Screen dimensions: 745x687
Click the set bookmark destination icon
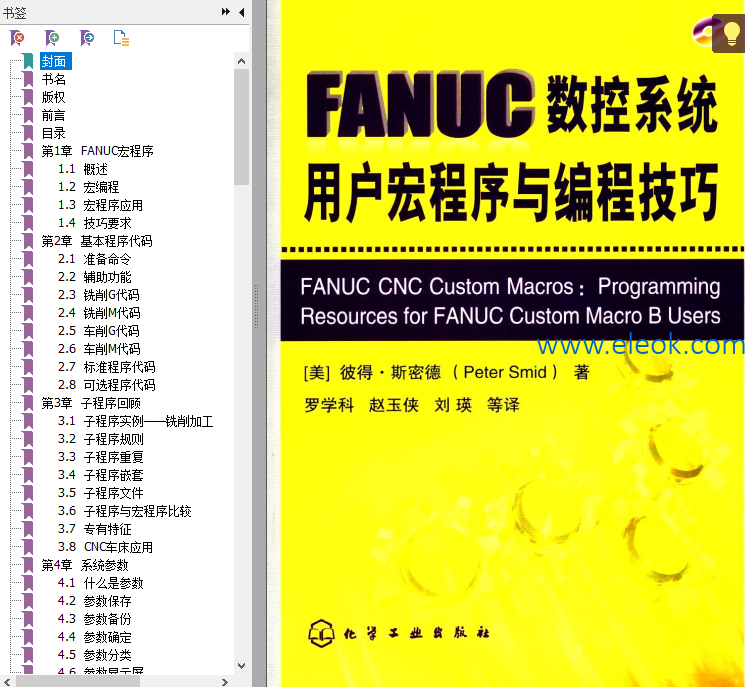pos(87,38)
